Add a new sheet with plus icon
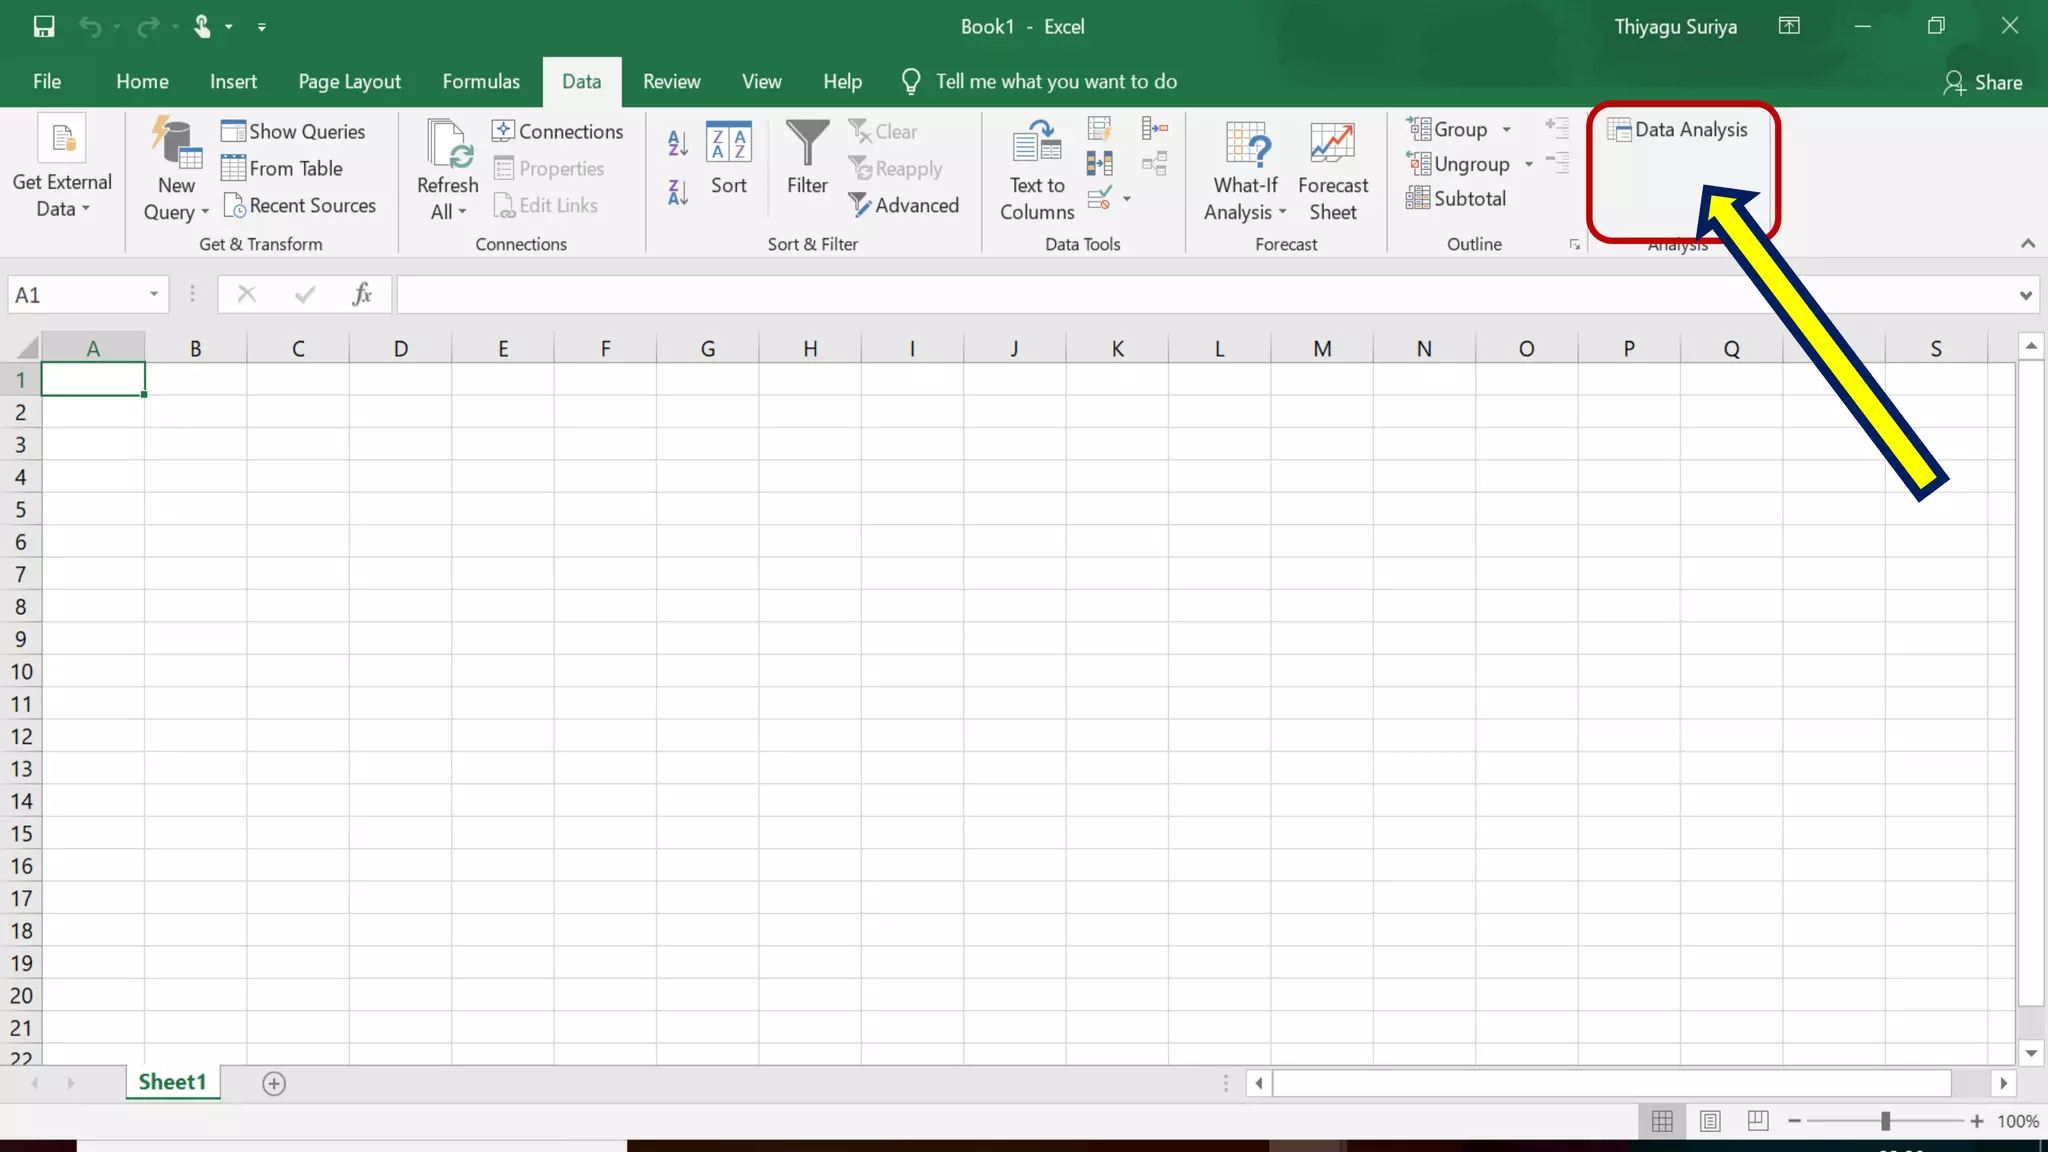Viewport: 2048px width, 1152px height. [274, 1084]
